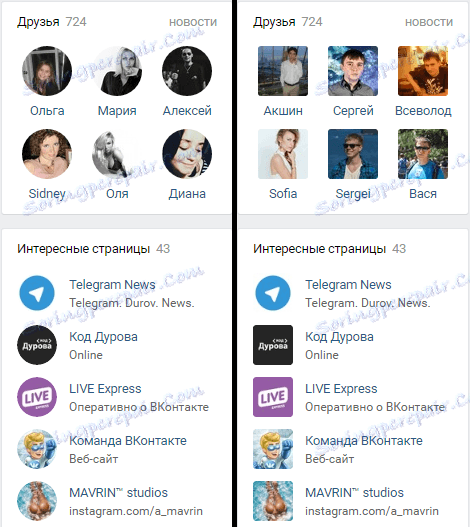Click the name Вася under the avatar

pyautogui.click(x=423, y=194)
